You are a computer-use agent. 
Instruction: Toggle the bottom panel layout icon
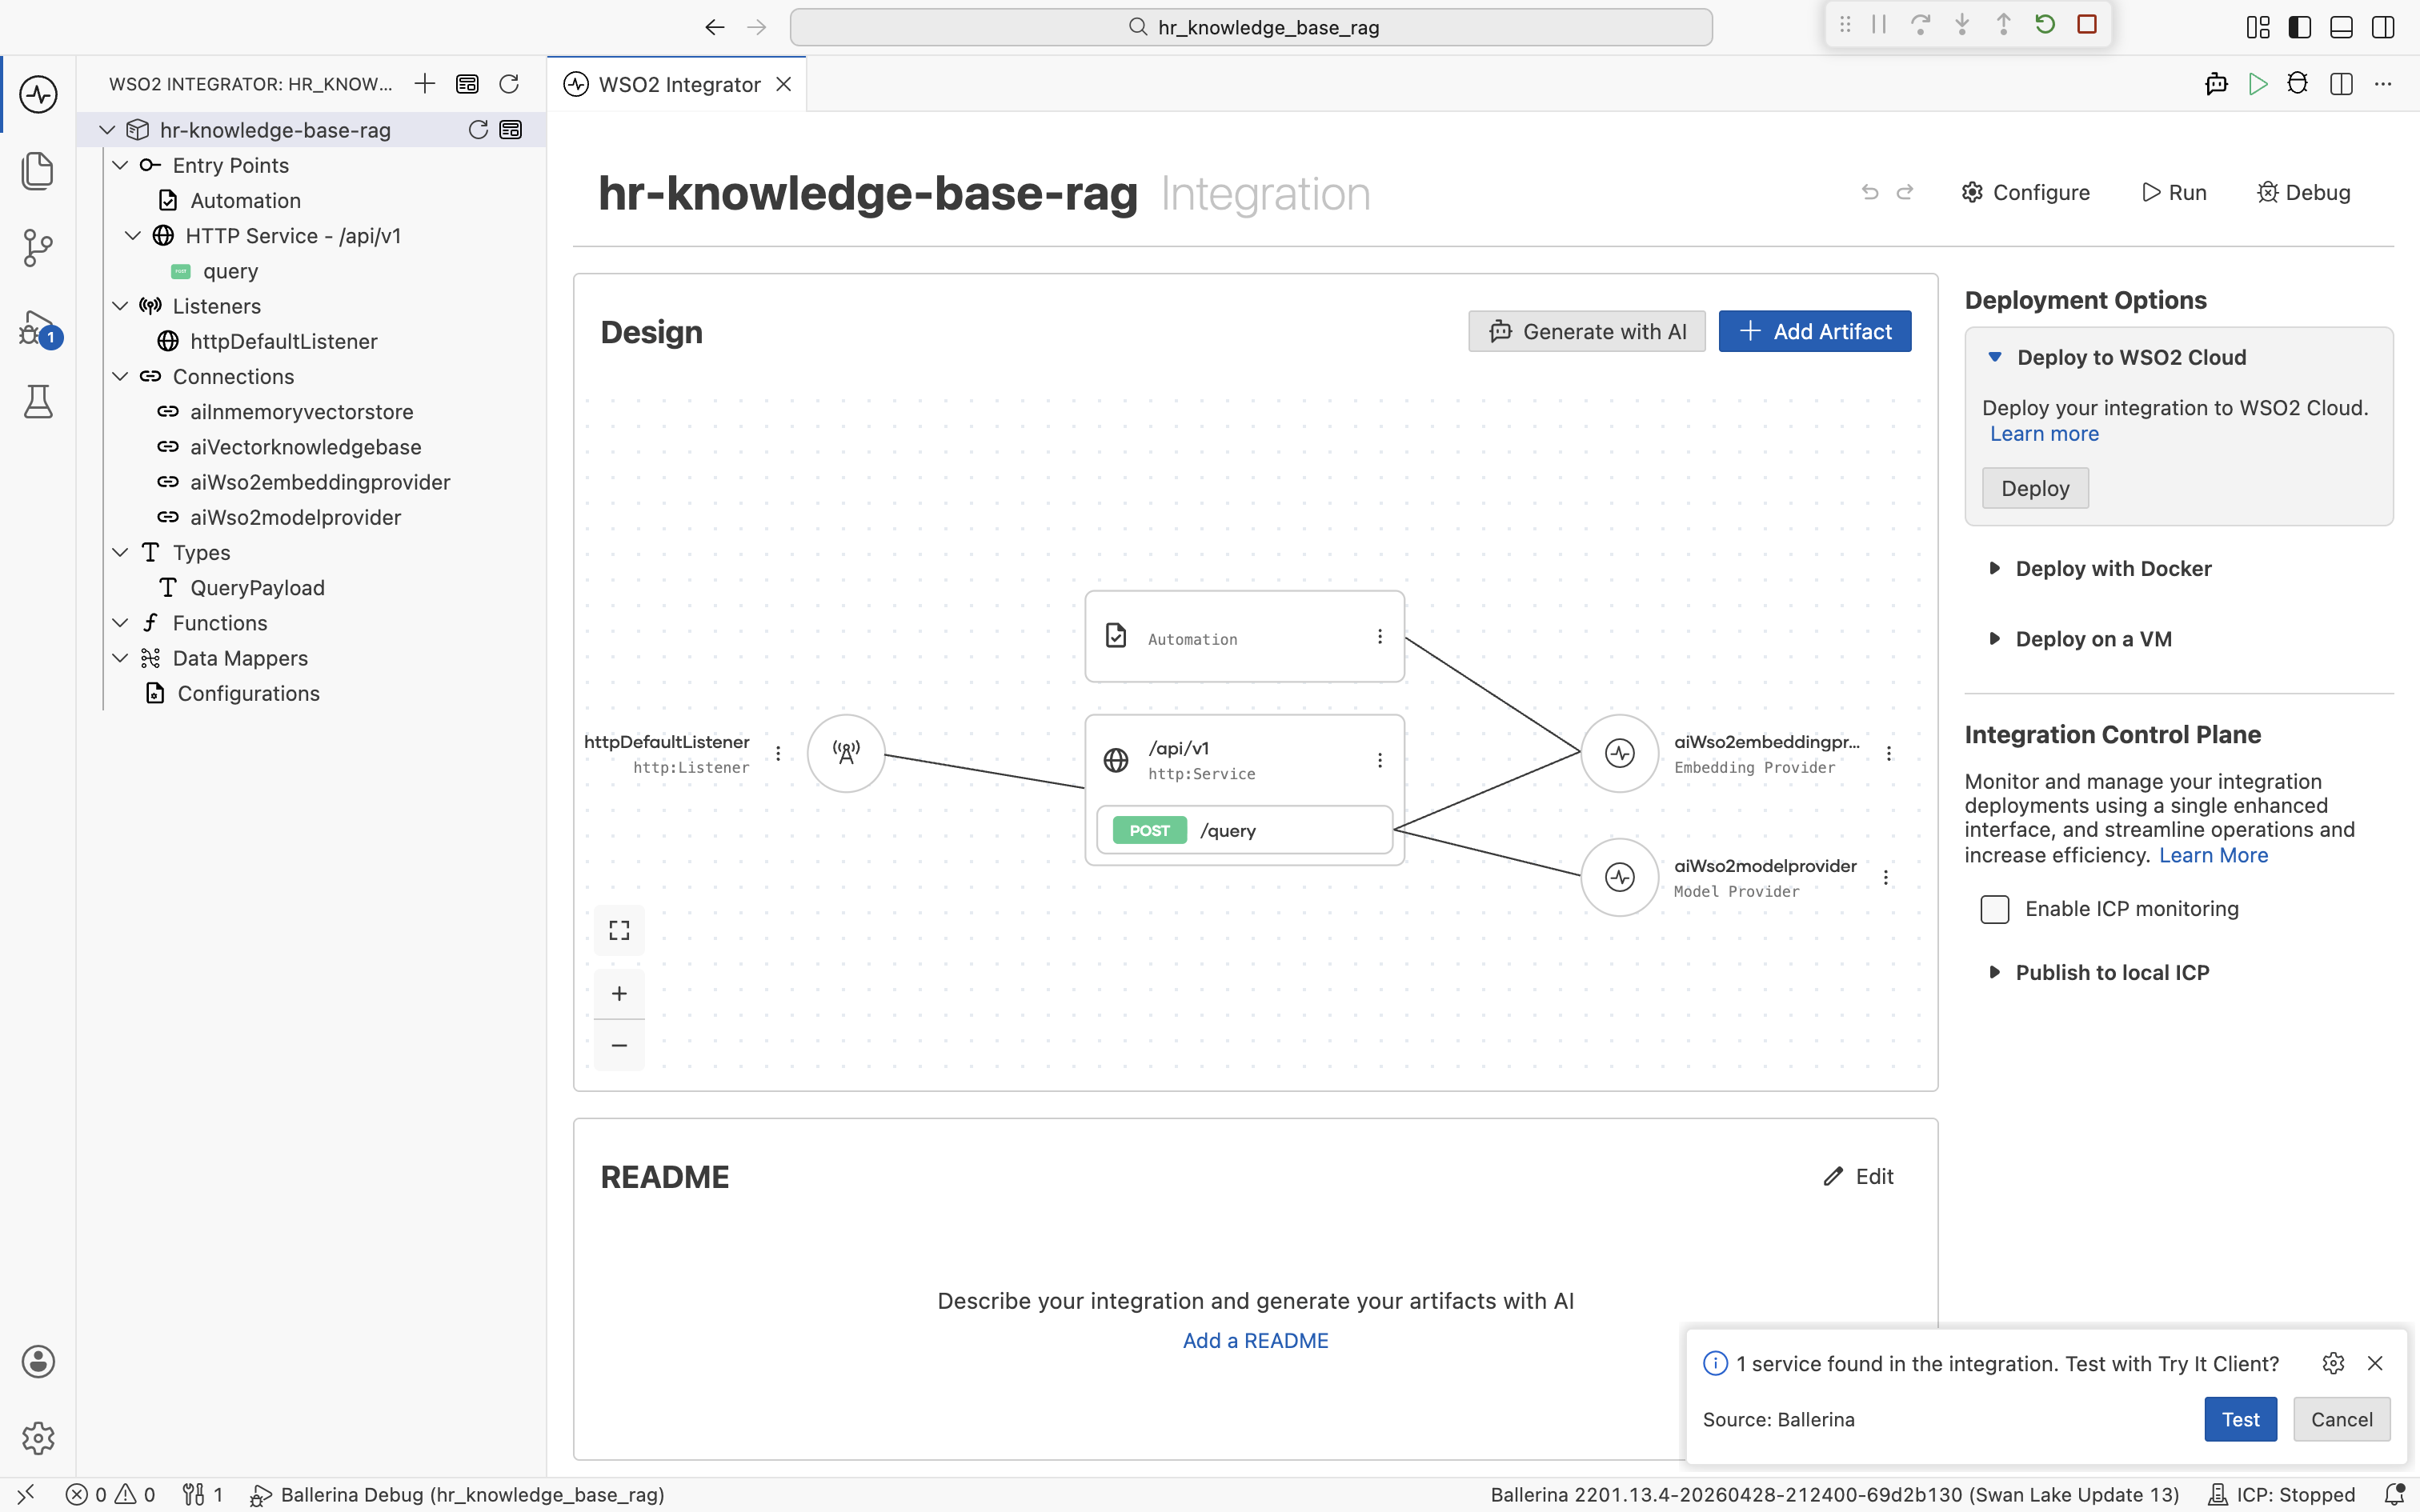[2341, 27]
